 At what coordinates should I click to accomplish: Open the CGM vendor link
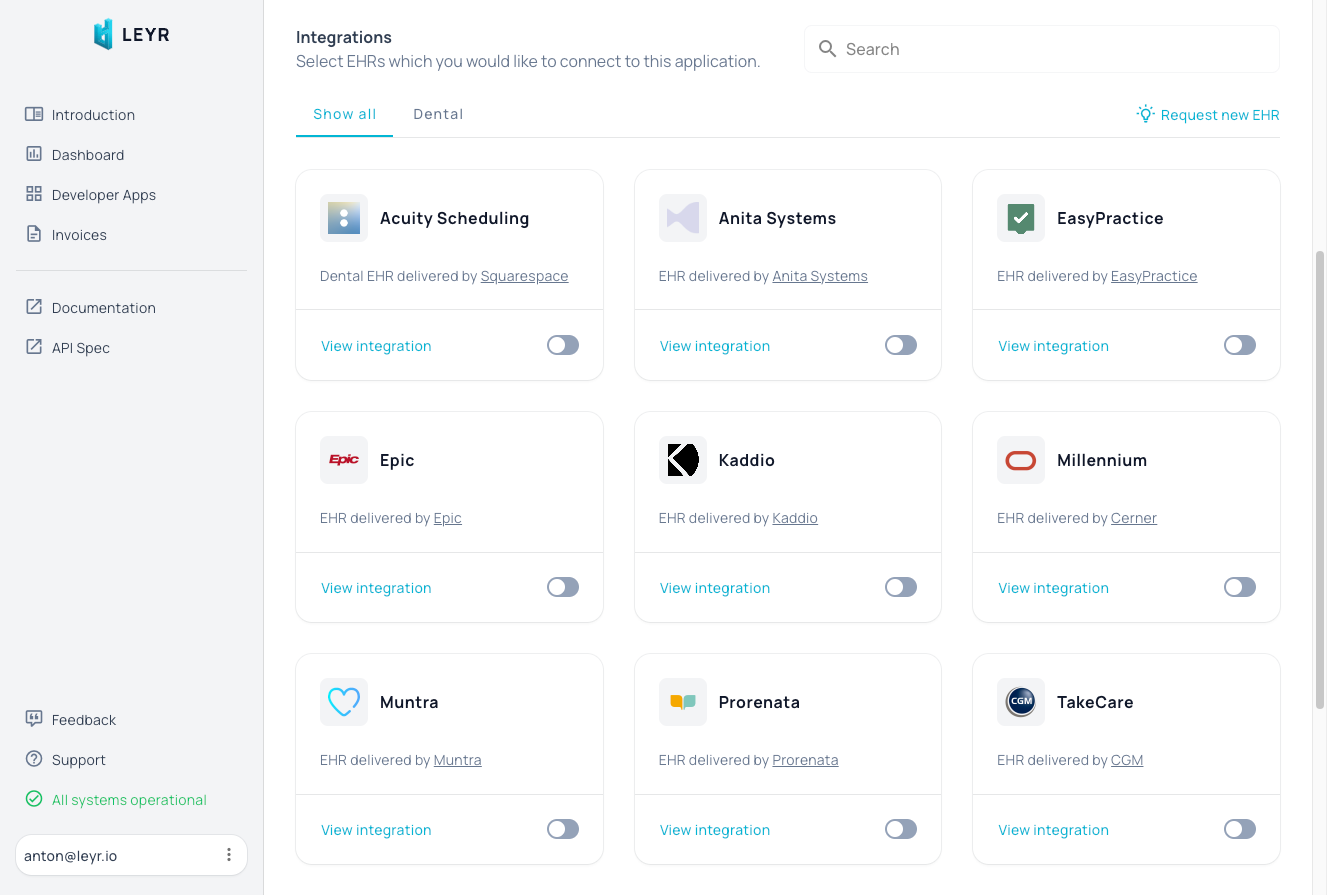[1127, 760]
